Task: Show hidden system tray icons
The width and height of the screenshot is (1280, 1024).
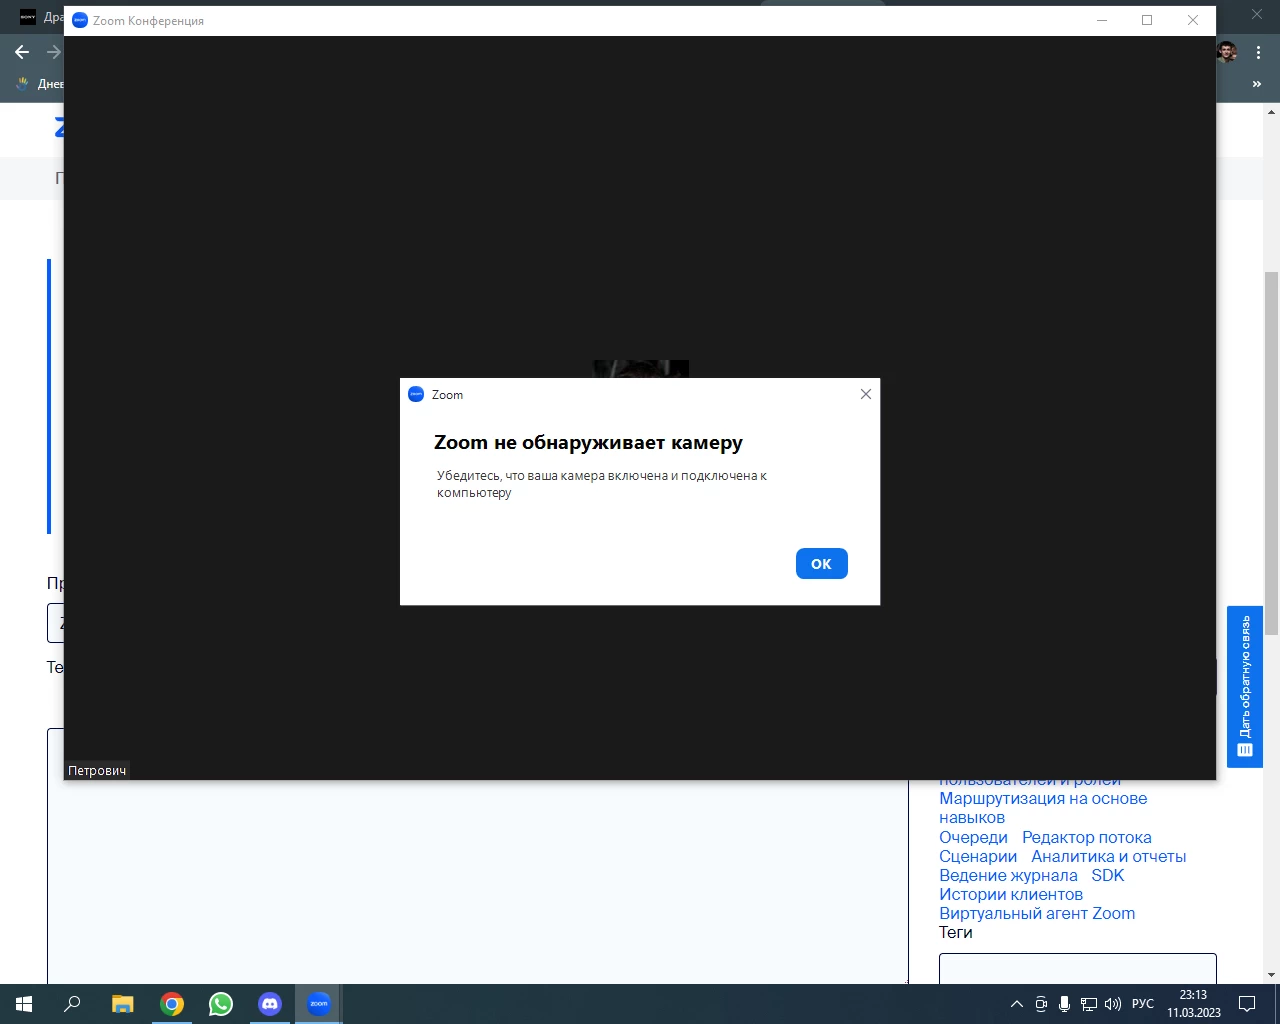Action: tap(1017, 1004)
